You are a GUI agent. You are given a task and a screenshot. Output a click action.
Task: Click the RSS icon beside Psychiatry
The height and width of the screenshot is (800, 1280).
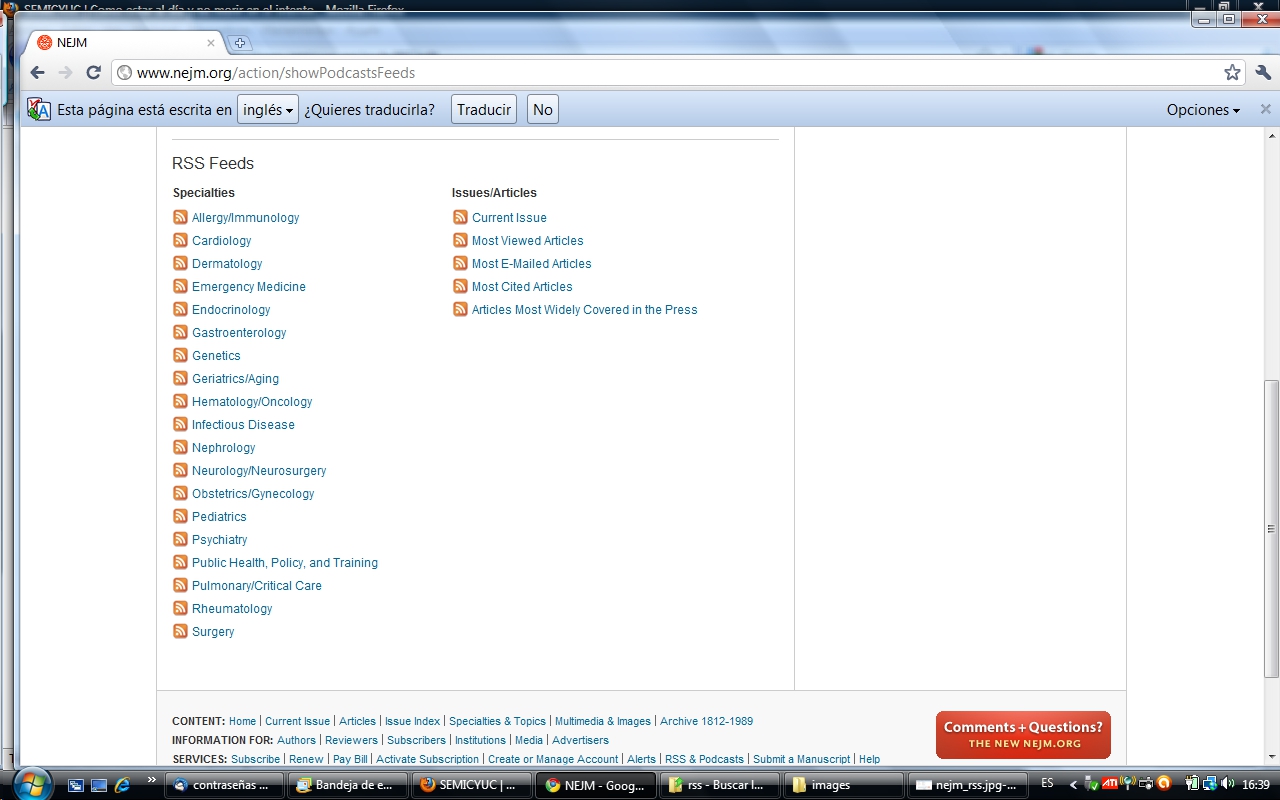180,539
